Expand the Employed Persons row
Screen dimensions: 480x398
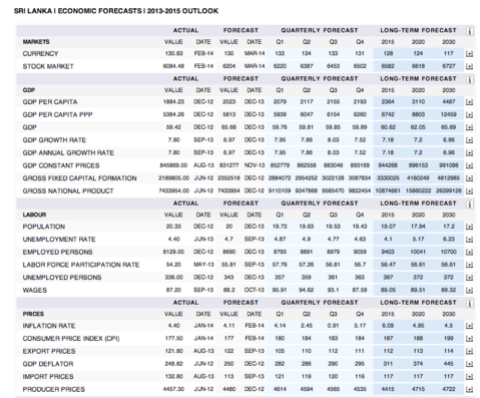coord(469,252)
